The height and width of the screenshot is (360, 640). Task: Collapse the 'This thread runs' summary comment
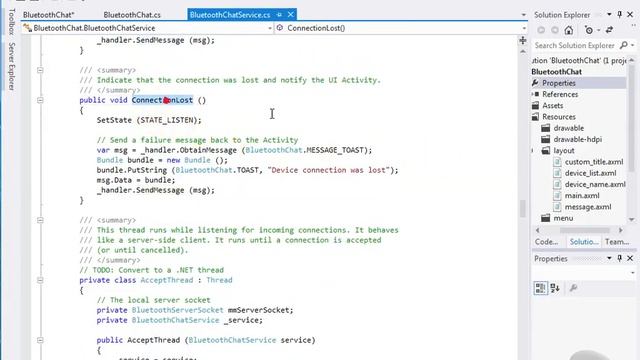click(40, 220)
